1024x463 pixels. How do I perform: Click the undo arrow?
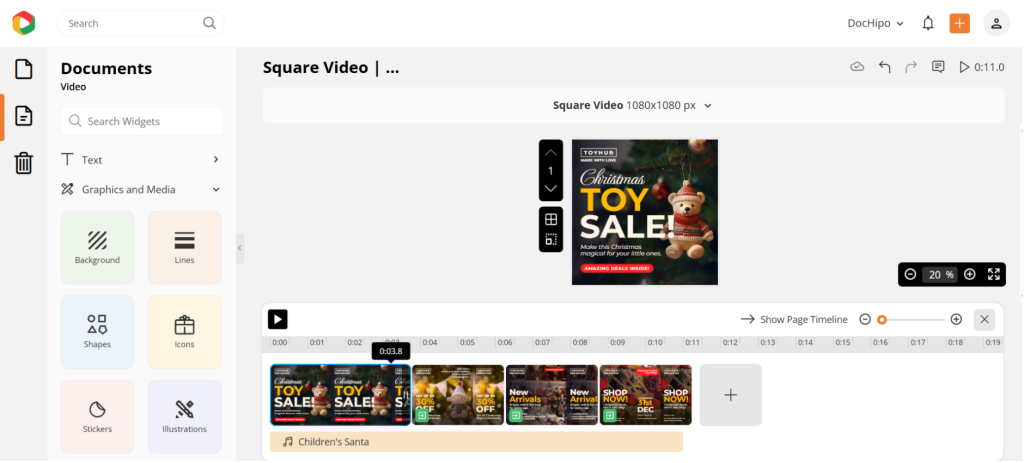[884, 67]
